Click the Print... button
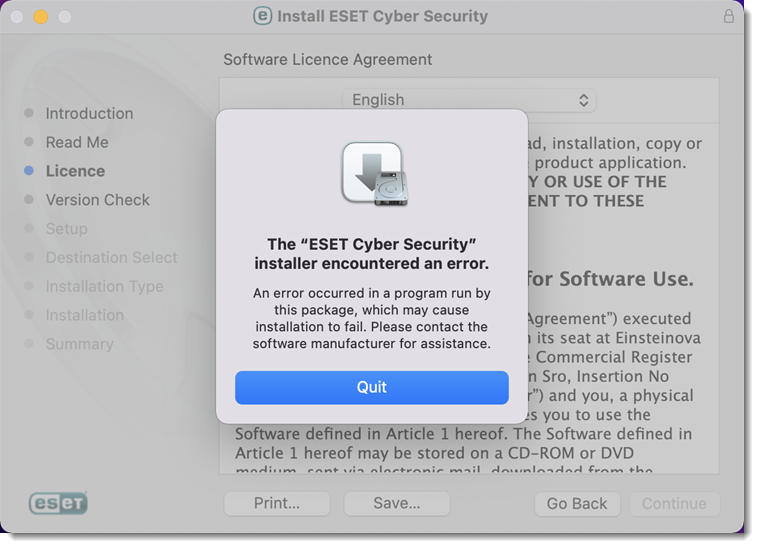Image resolution: width=759 pixels, height=548 pixels. (x=276, y=504)
